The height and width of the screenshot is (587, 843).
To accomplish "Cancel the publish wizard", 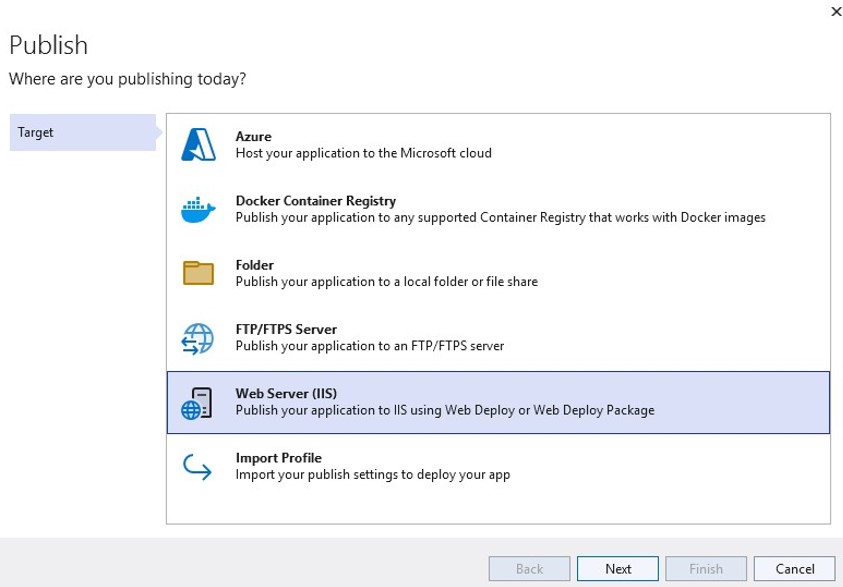I will coord(795,569).
